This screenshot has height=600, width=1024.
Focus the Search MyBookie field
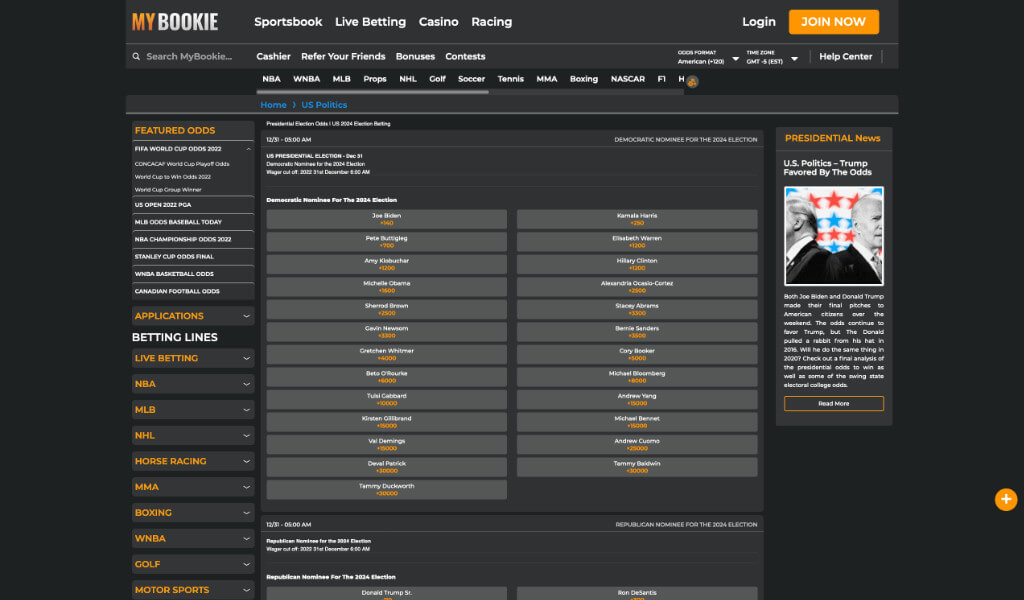point(189,57)
